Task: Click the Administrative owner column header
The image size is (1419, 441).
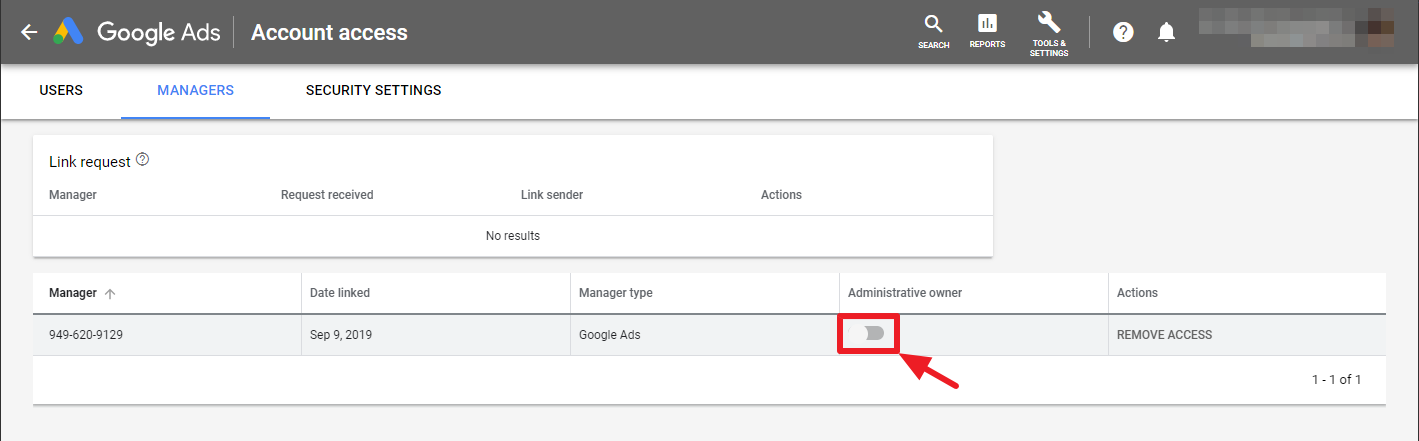Action: 904,293
